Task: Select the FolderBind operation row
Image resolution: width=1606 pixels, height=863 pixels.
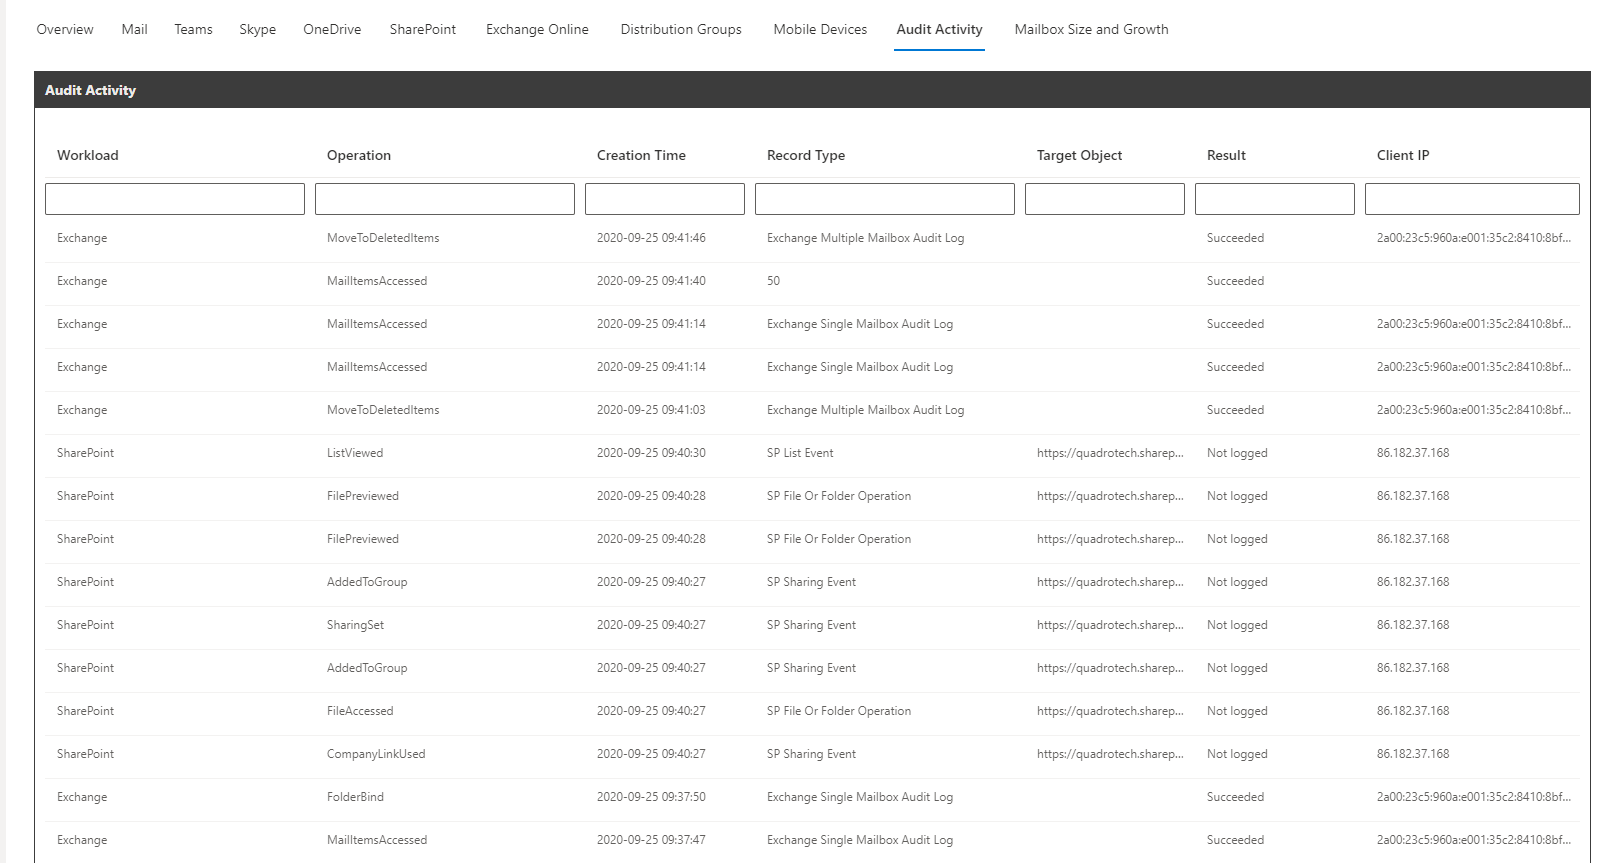Action: (x=355, y=797)
